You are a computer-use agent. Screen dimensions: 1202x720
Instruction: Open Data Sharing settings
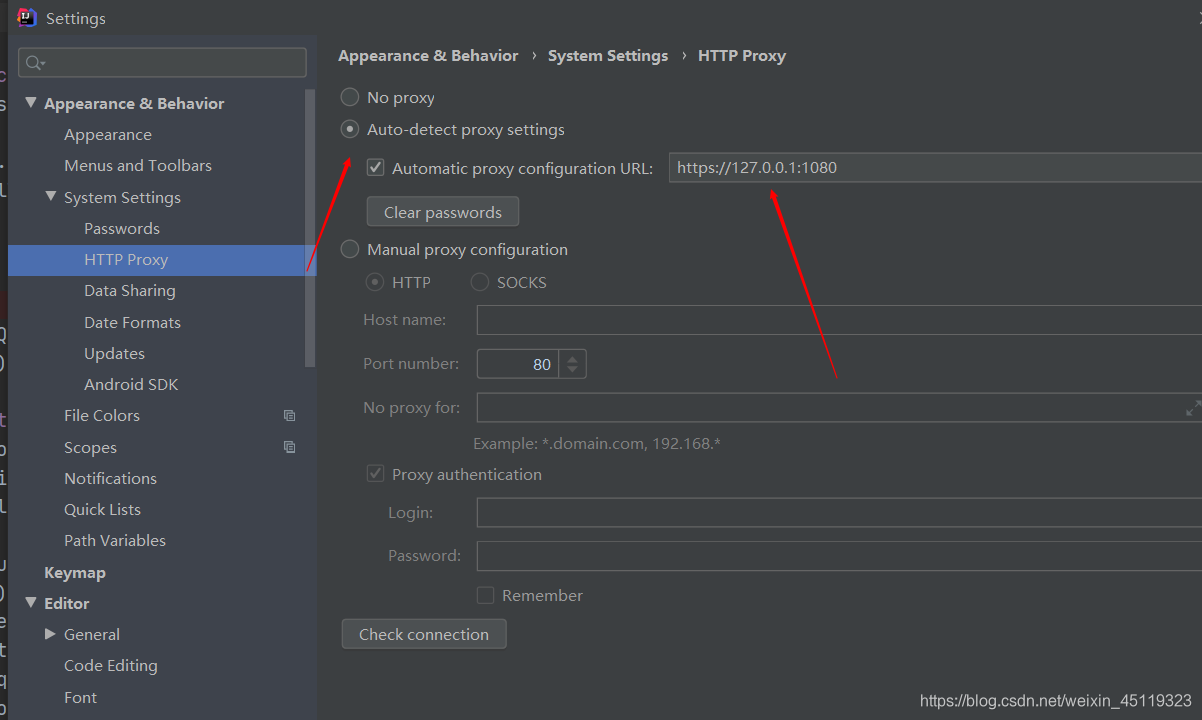point(130,291)
